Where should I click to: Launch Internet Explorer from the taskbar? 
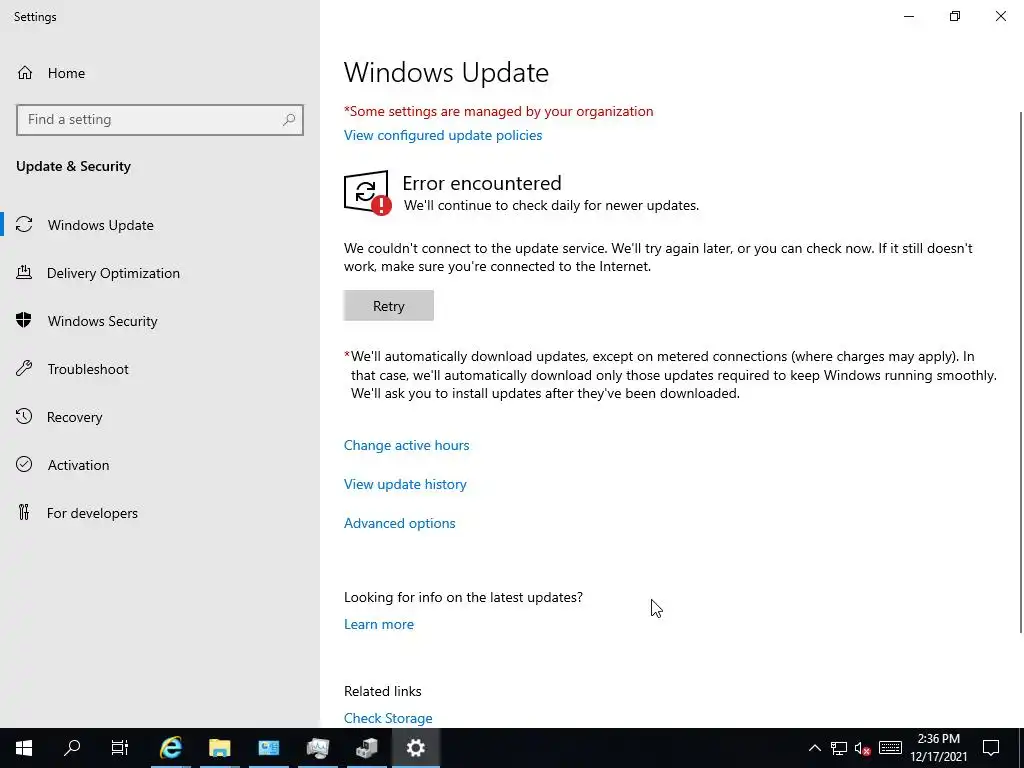pos(170,748)
